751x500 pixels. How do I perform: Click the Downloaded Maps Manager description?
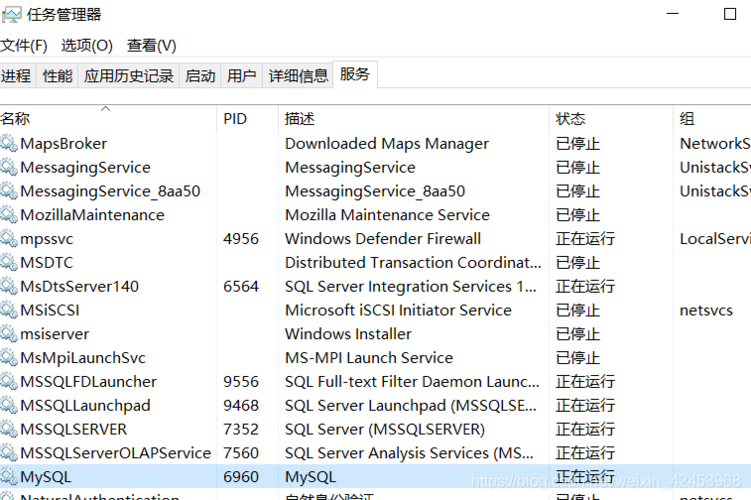pyautogui.click(x=387, y=144)
